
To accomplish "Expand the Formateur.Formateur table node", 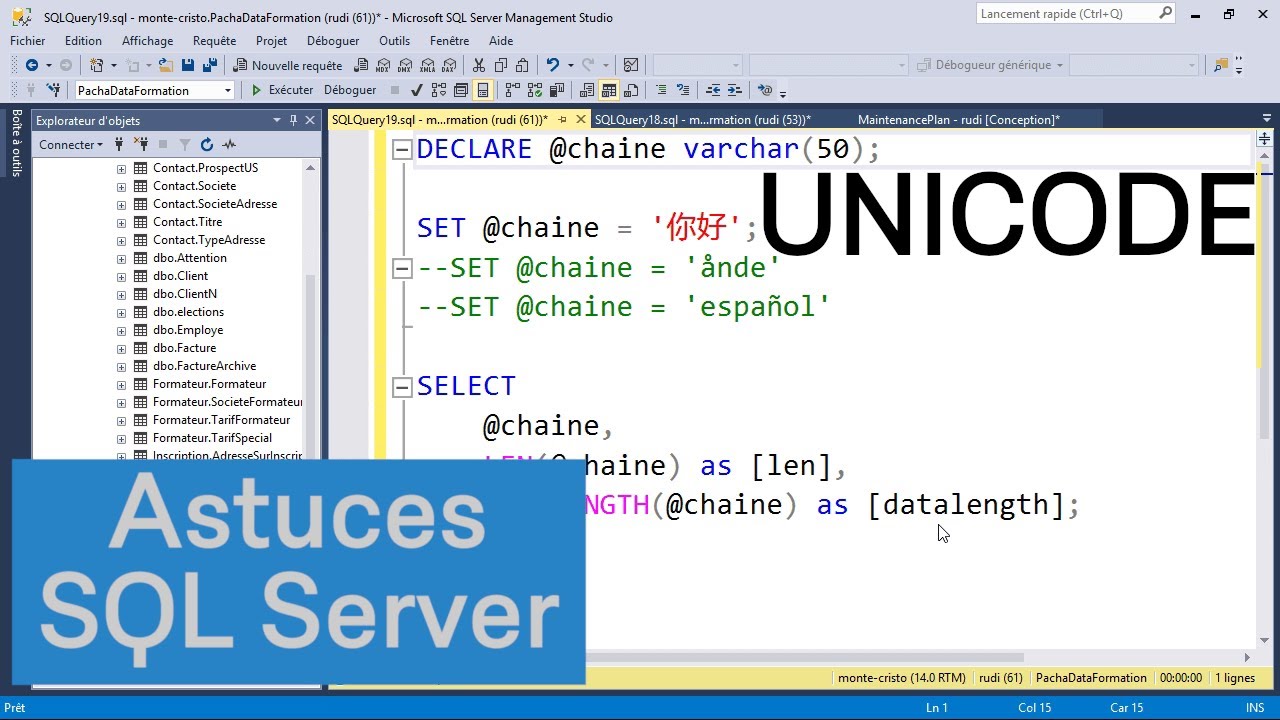I will [122, 384].
